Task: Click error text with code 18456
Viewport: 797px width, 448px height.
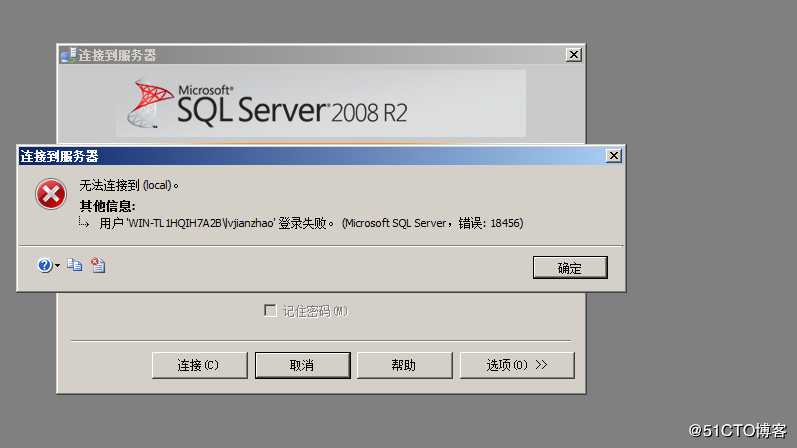Action: point(311,223)
